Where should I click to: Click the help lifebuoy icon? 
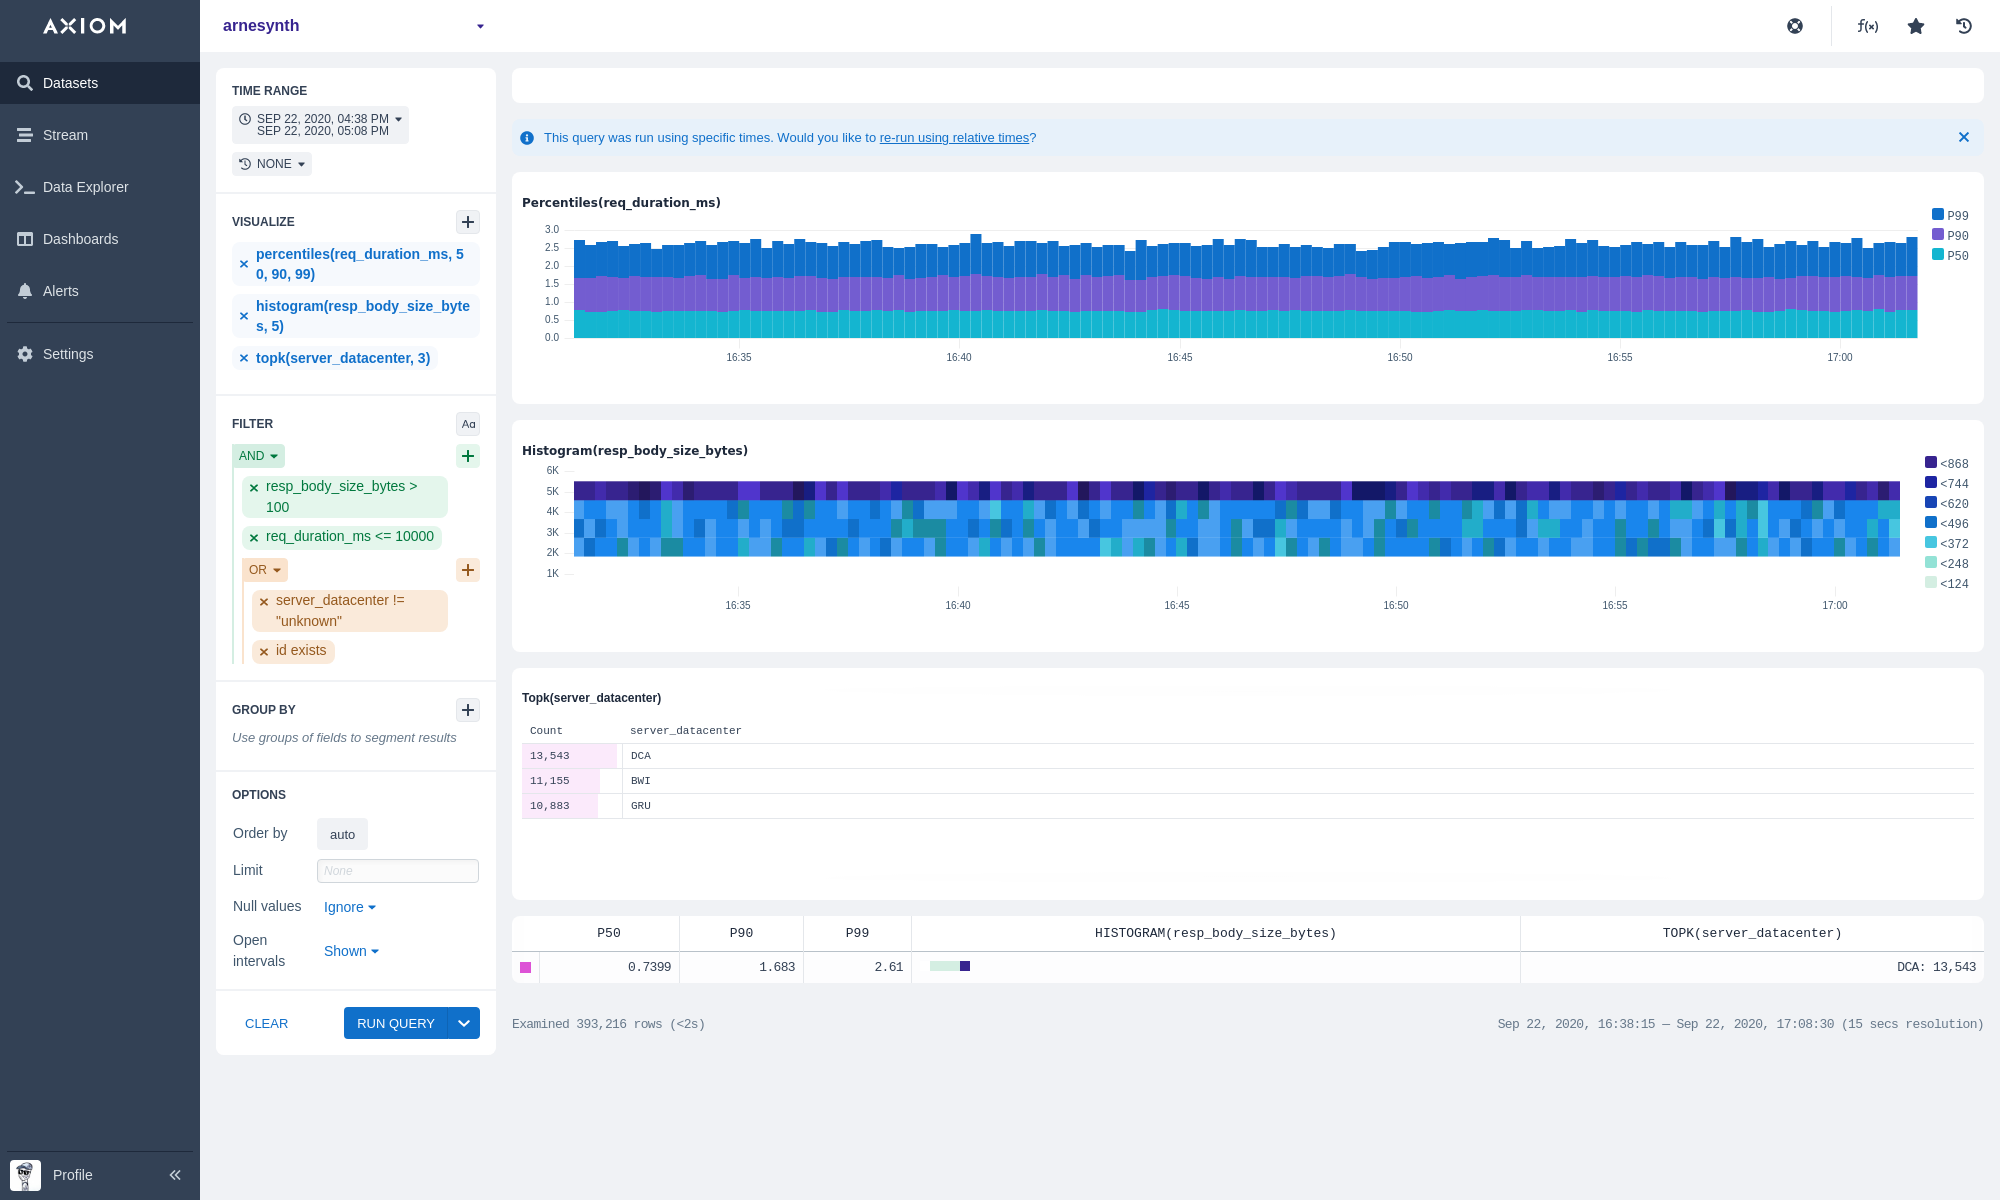coord(1795,26)
